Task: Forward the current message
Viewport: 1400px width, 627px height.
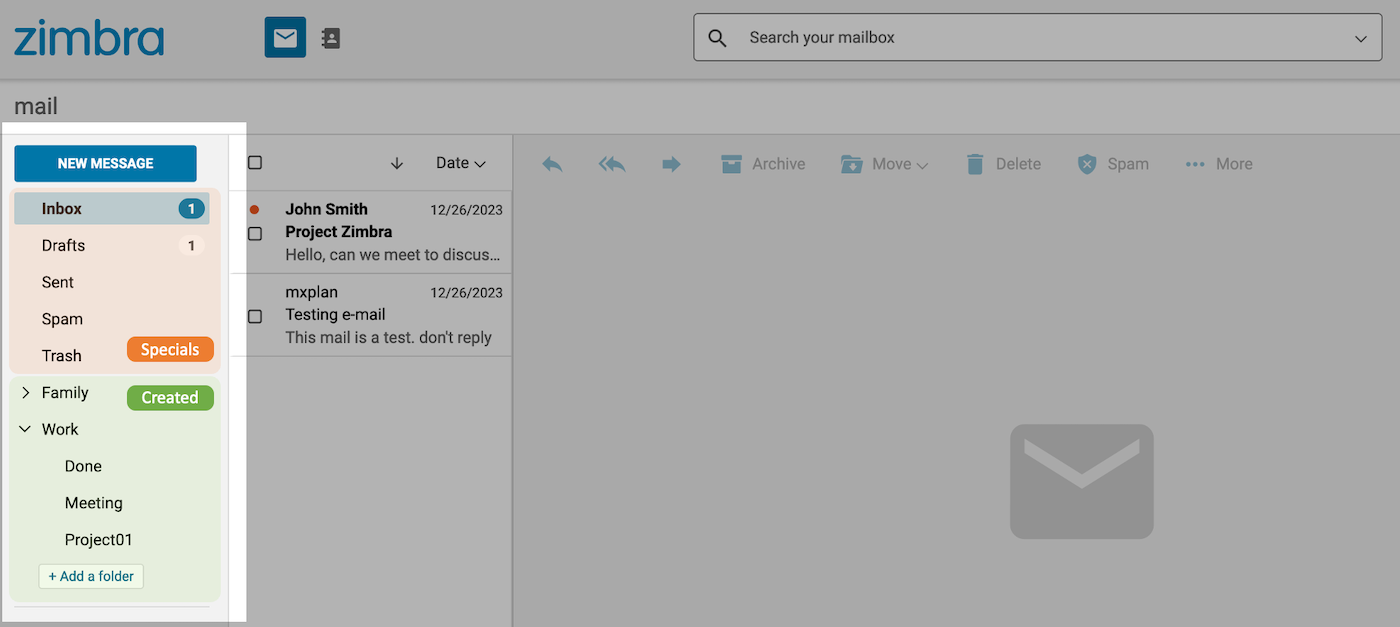Action: [671, 163]
